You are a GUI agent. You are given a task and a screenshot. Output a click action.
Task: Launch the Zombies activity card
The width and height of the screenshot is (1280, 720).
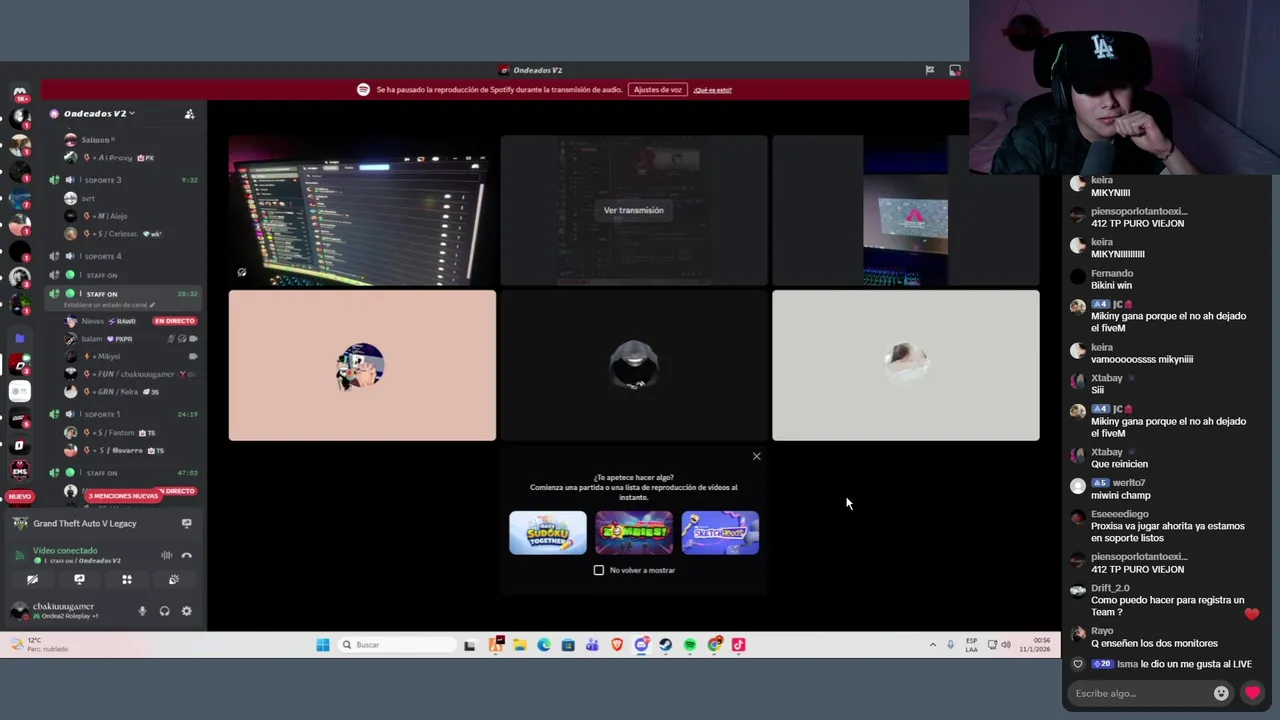pos(634,533)
